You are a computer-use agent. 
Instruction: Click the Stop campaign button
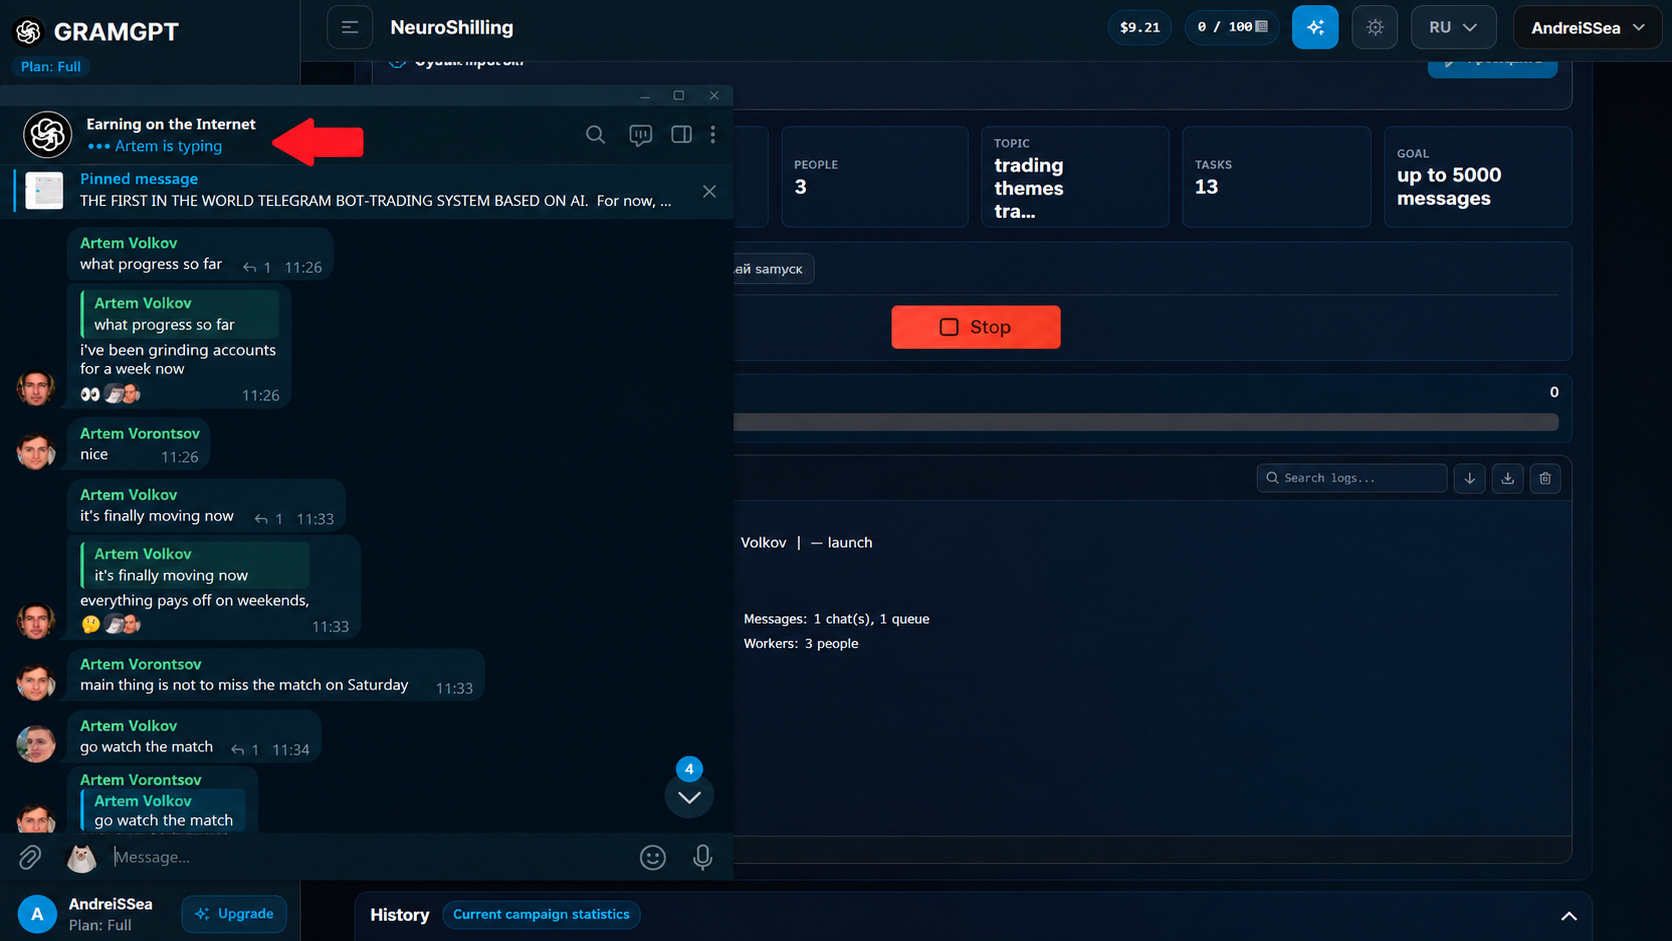(x=976, y=327)
